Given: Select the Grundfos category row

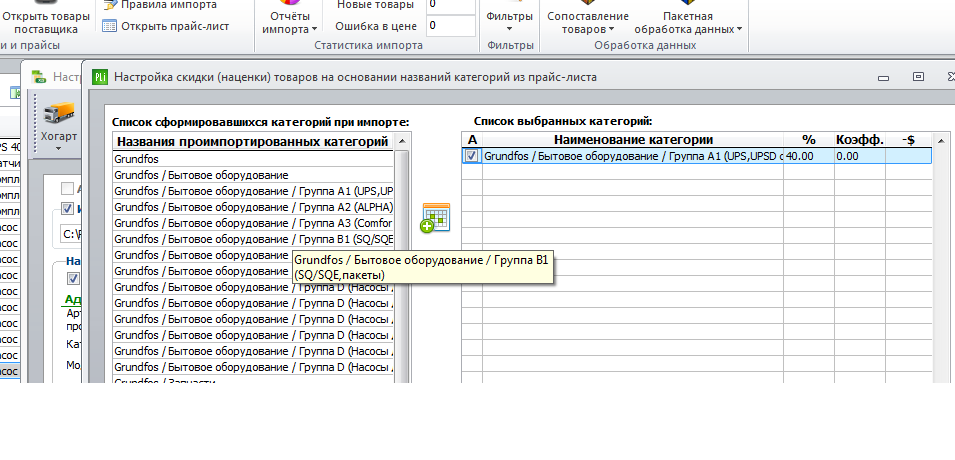Looking at the screenshot, I should (253, 159).
